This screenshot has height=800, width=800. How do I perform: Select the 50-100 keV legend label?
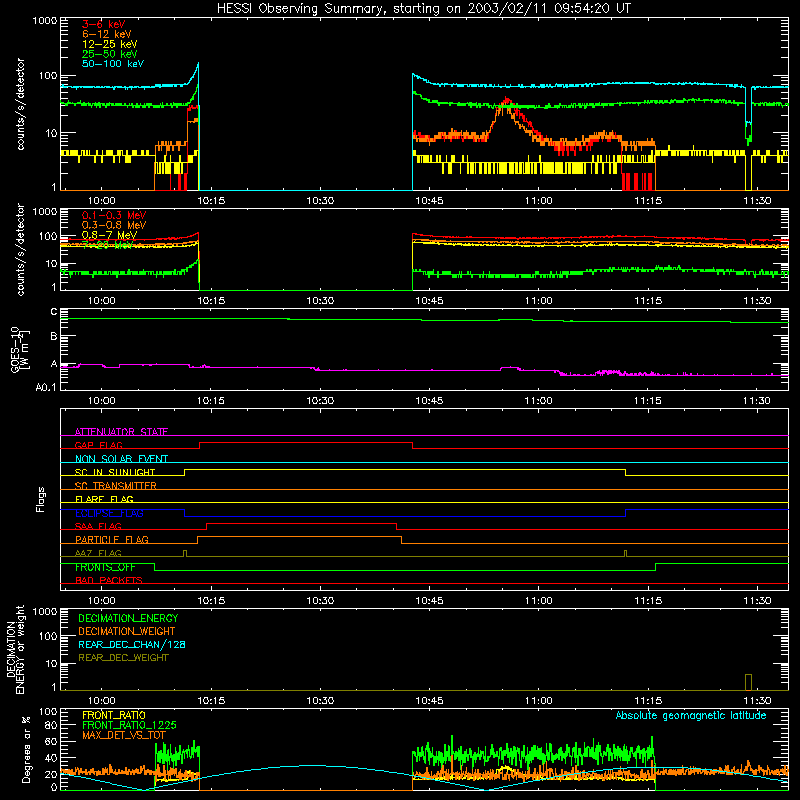pos(113,64)
